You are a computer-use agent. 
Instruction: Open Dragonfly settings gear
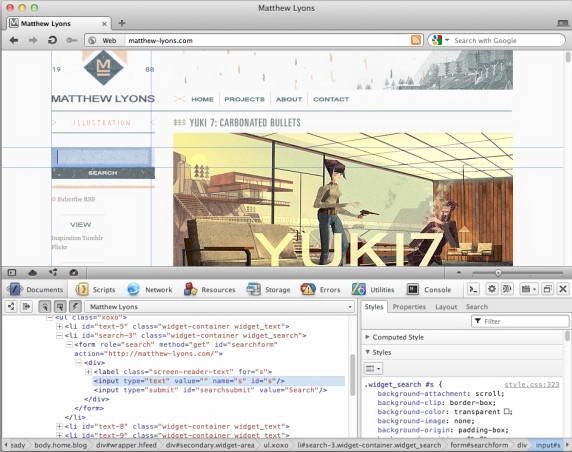pyautogui.click(x=492, y=289)
